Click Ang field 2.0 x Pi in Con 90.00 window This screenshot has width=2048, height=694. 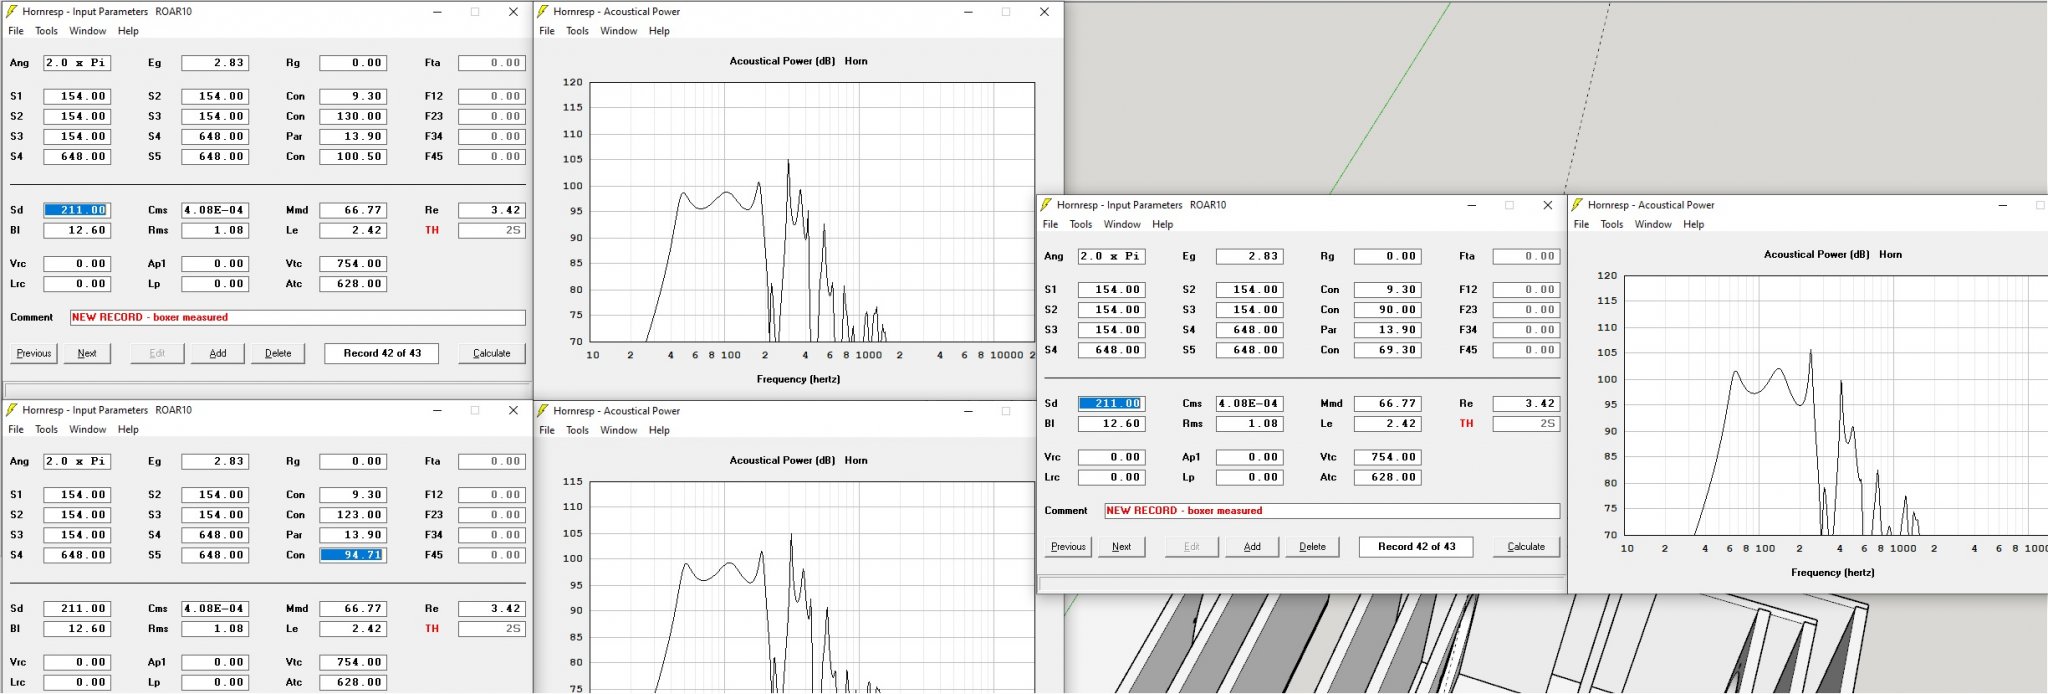tap(1111, 257)
